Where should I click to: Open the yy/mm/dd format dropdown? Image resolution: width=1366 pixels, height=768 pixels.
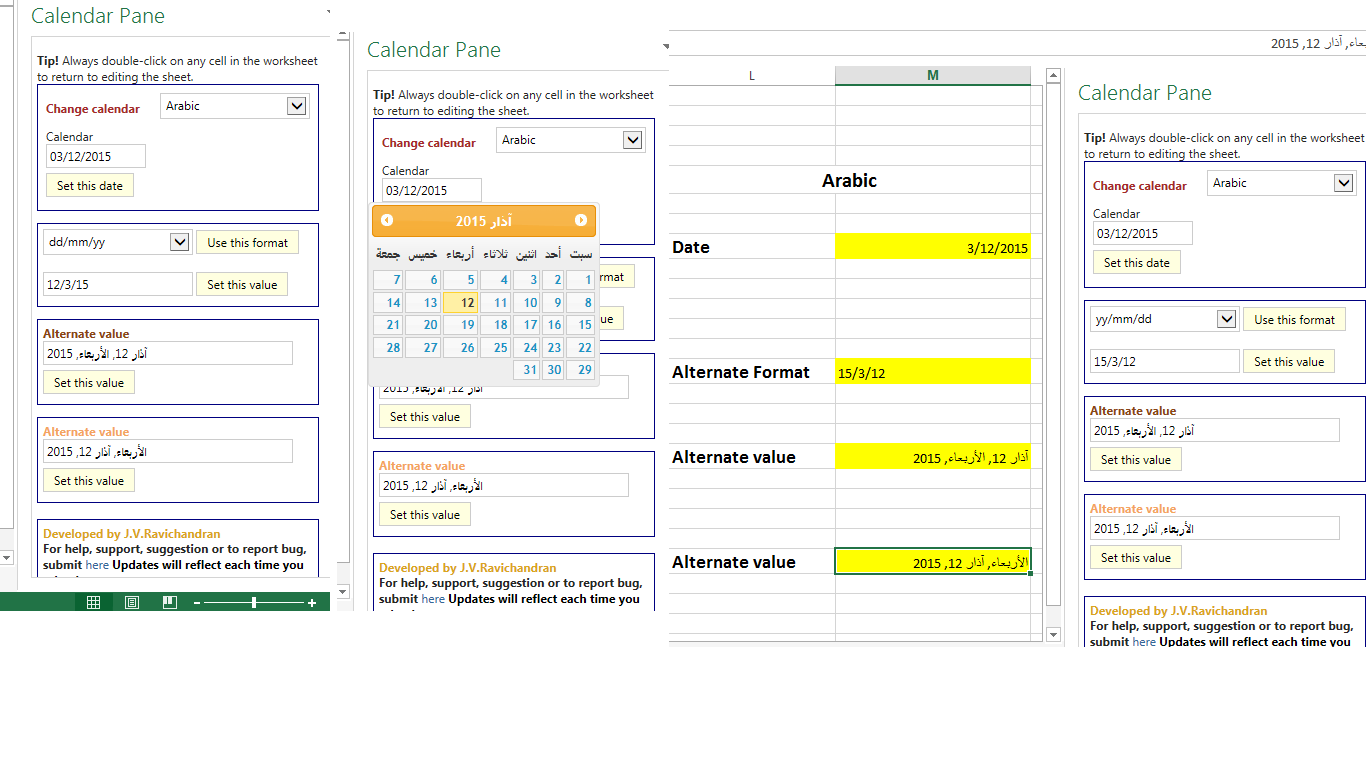tap(1227, 319)
